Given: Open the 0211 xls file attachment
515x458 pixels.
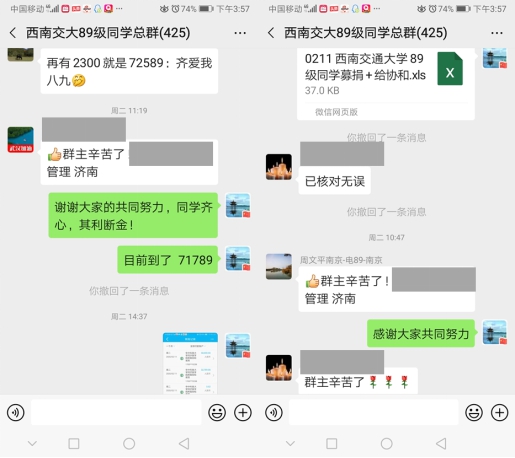Looking at the screenshot, I should point(386,83).
